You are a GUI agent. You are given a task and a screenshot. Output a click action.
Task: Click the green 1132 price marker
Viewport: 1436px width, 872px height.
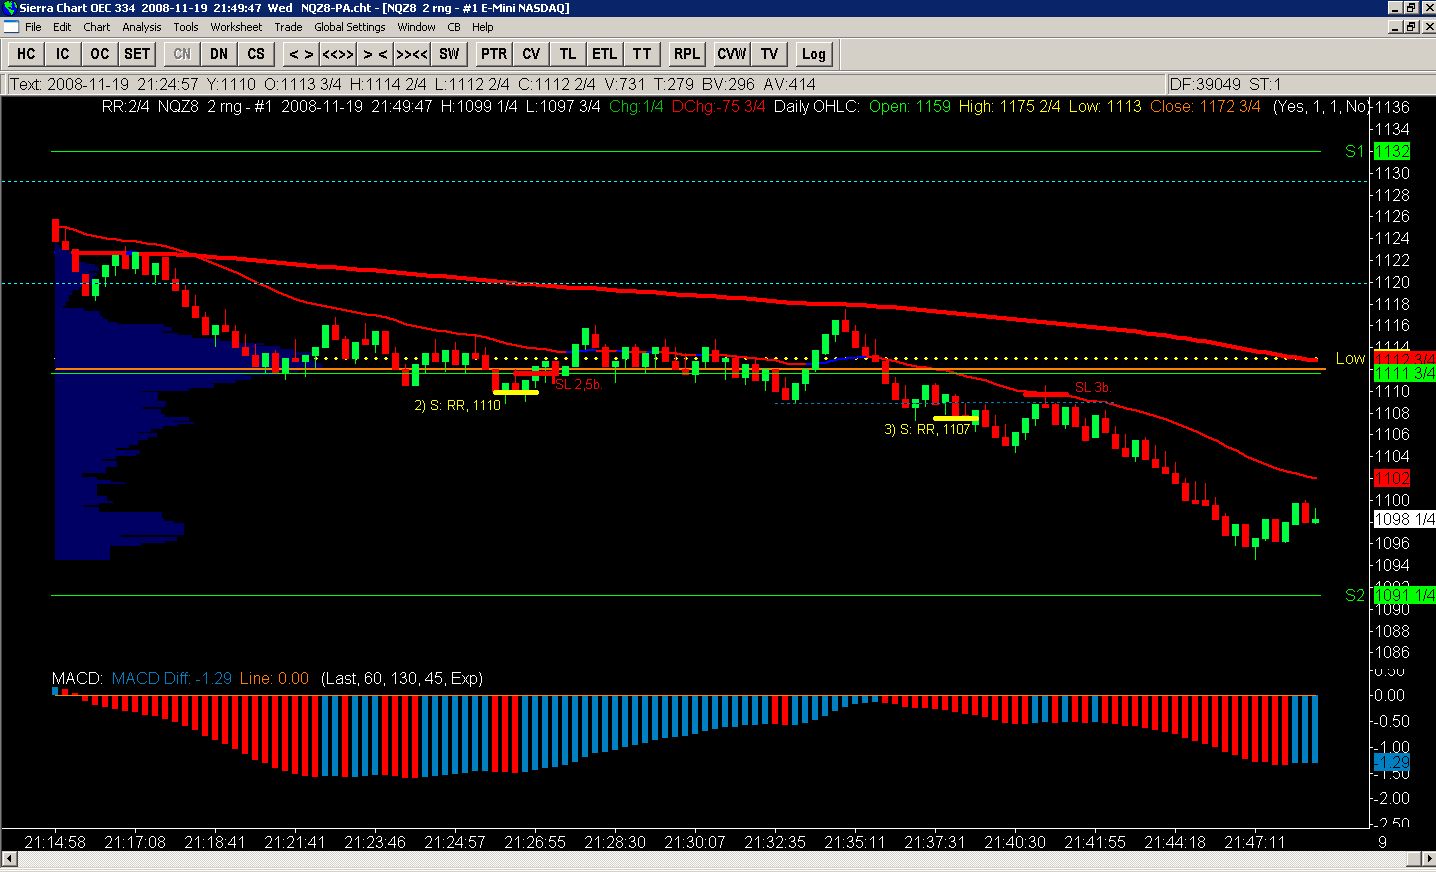pyautogui.click(x=1392, y=152)
